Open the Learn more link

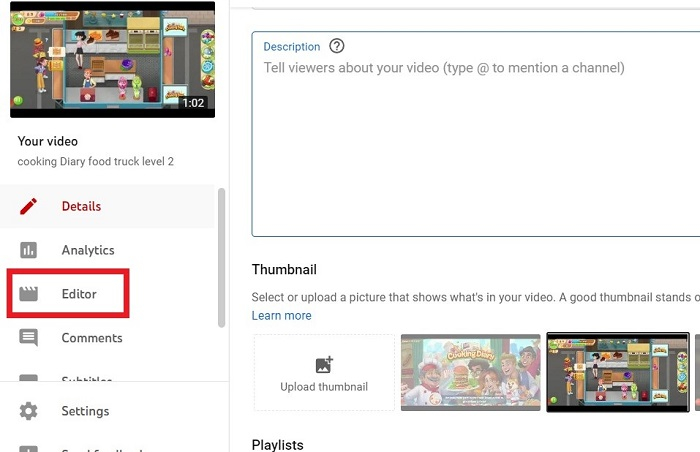tap(282, 315)
